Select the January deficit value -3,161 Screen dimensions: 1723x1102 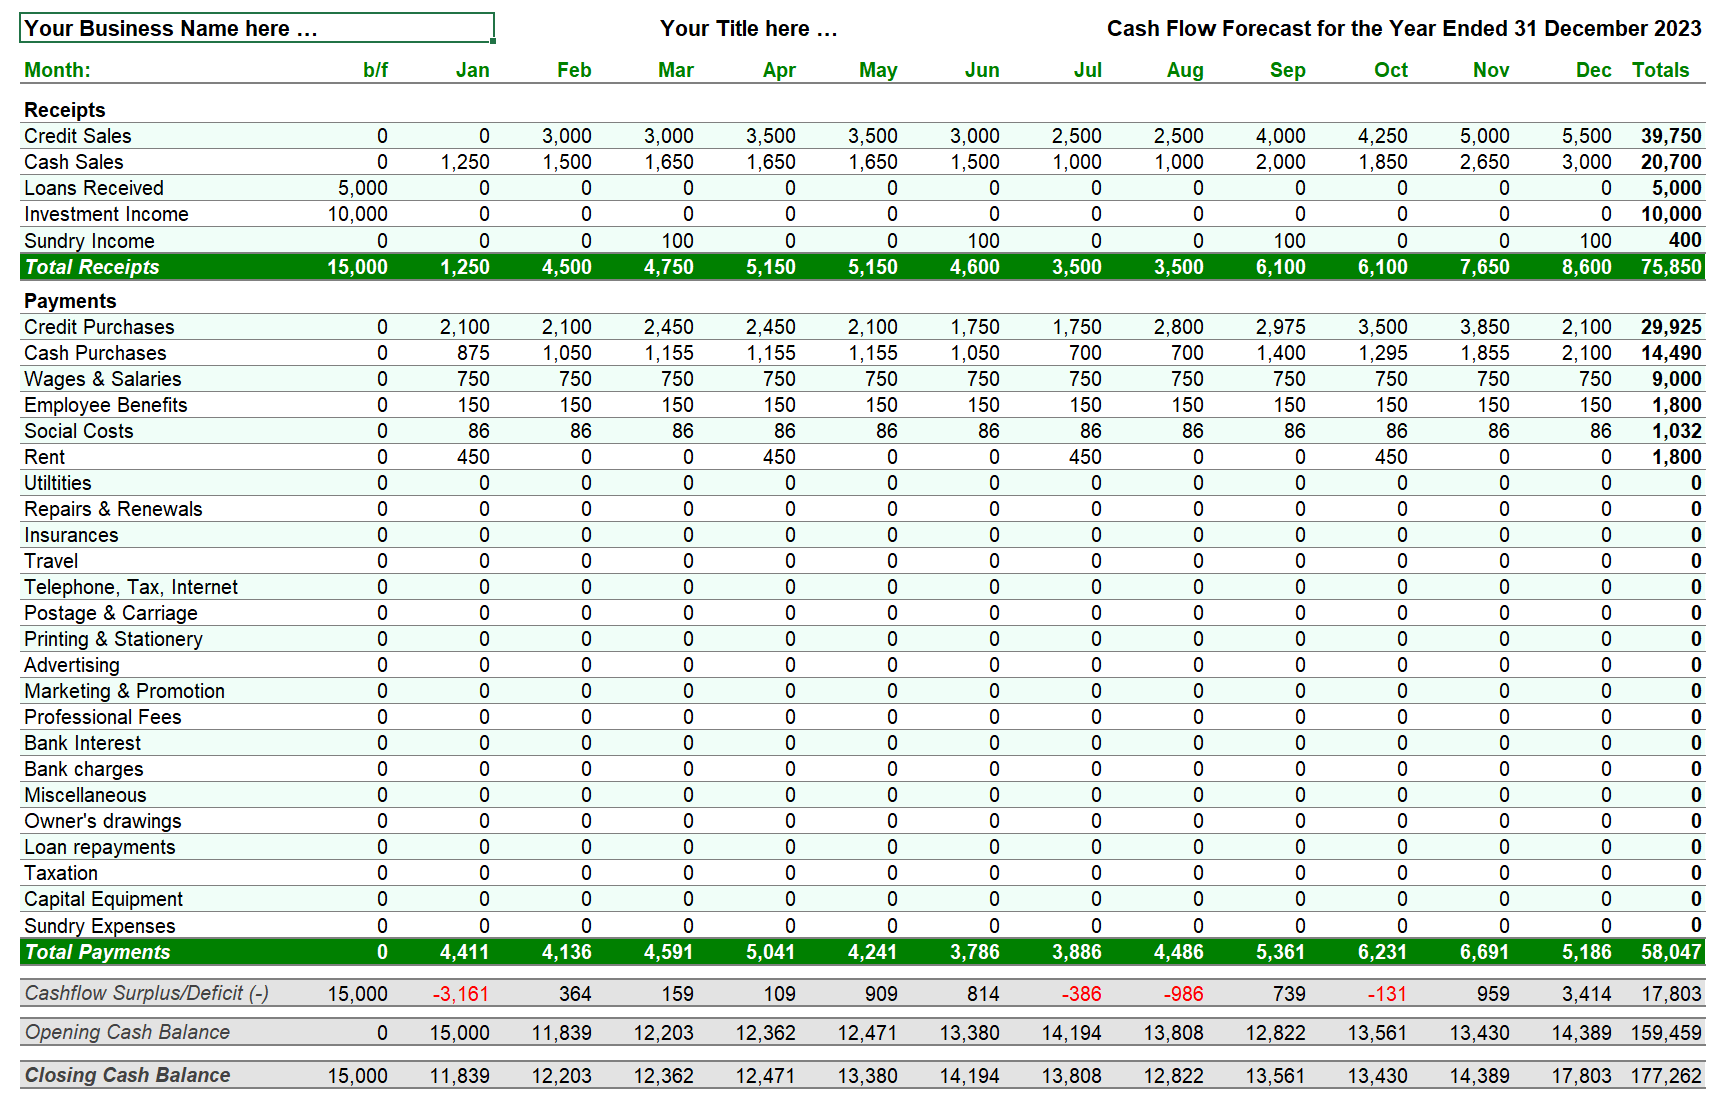(x=460, y=994)
